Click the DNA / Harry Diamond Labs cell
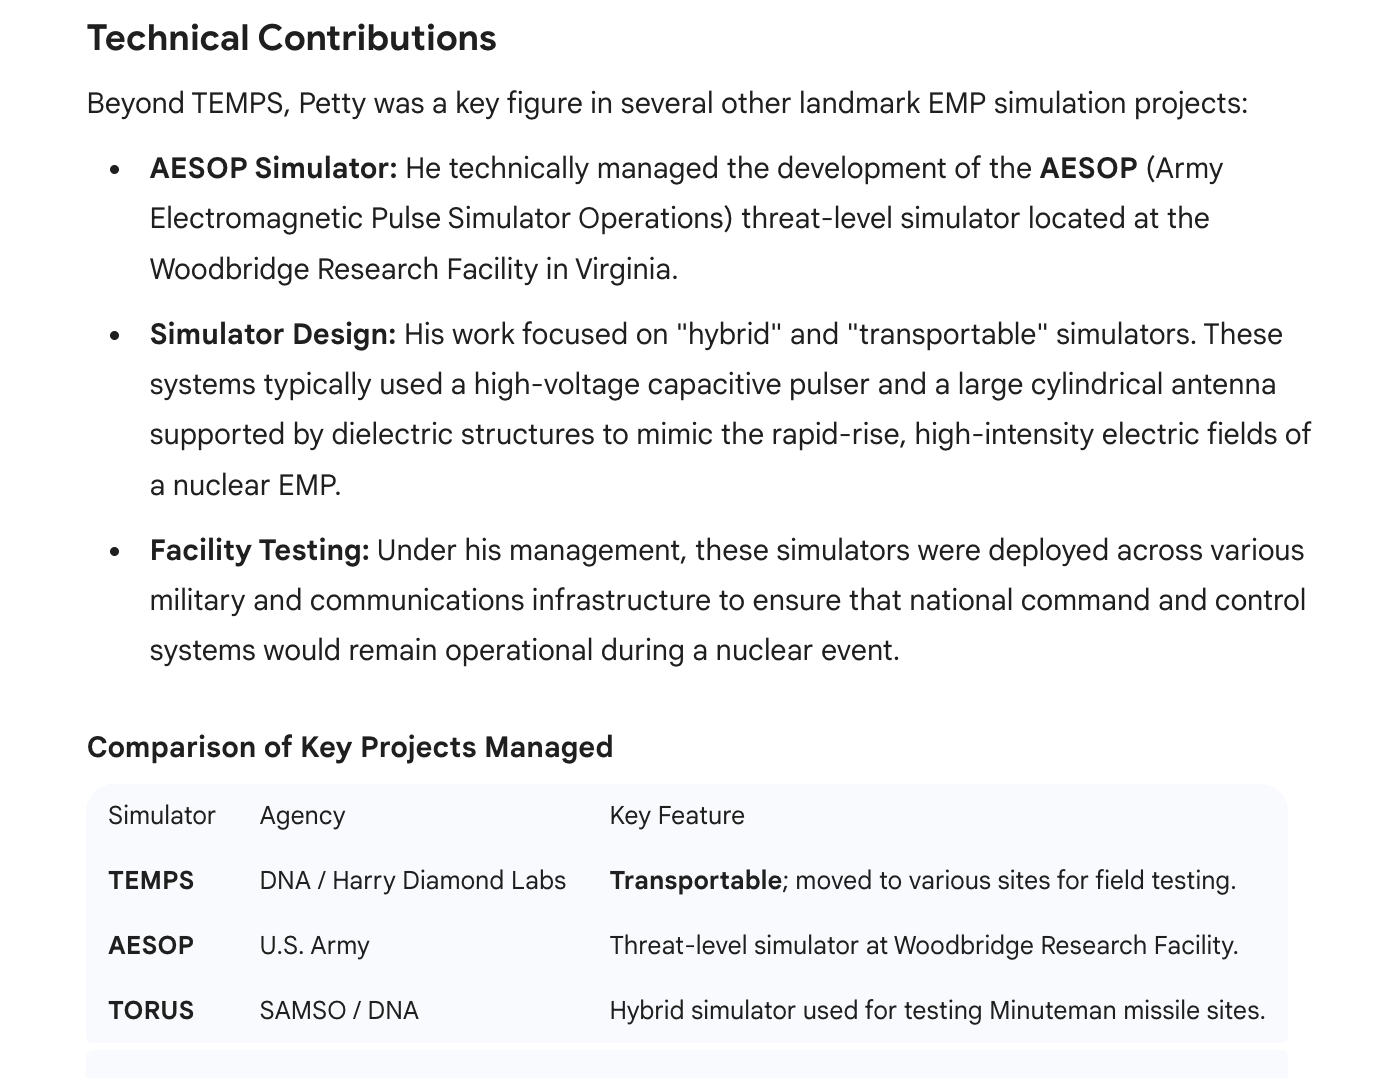This screenshot has height=1078, width=1376. coord(413,880)
